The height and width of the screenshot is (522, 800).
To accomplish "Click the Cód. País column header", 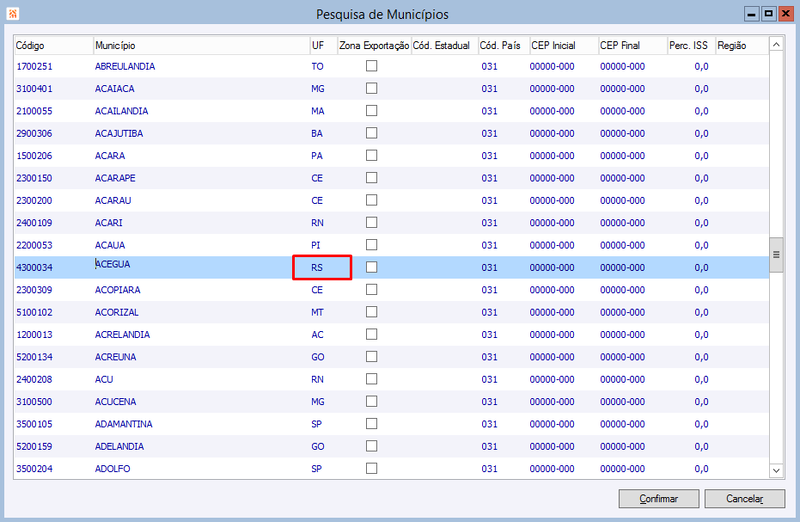I will pyautogui.click(x=504, y=45).
